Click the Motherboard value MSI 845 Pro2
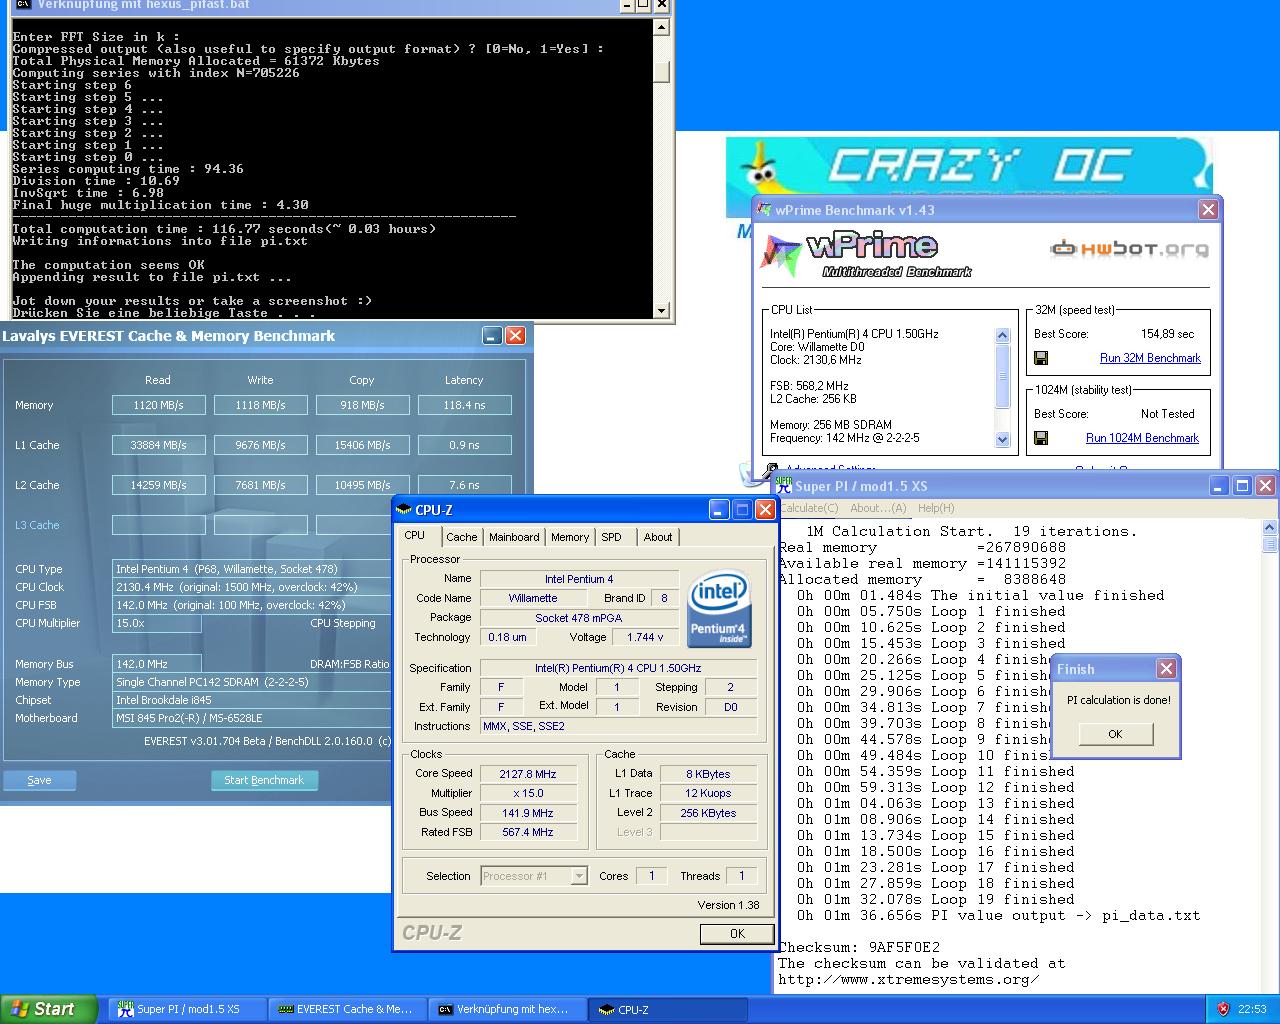This screenshot has height=1024, width=1280. [x=252, y=718]
